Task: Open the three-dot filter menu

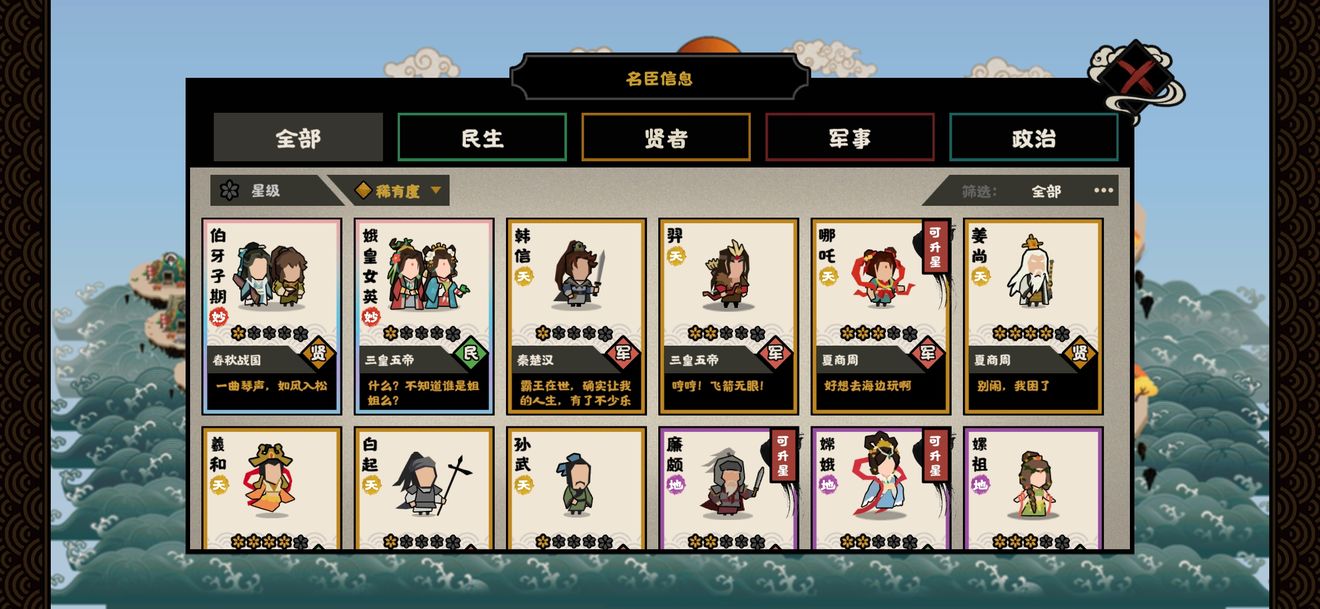Action: 1103,190
